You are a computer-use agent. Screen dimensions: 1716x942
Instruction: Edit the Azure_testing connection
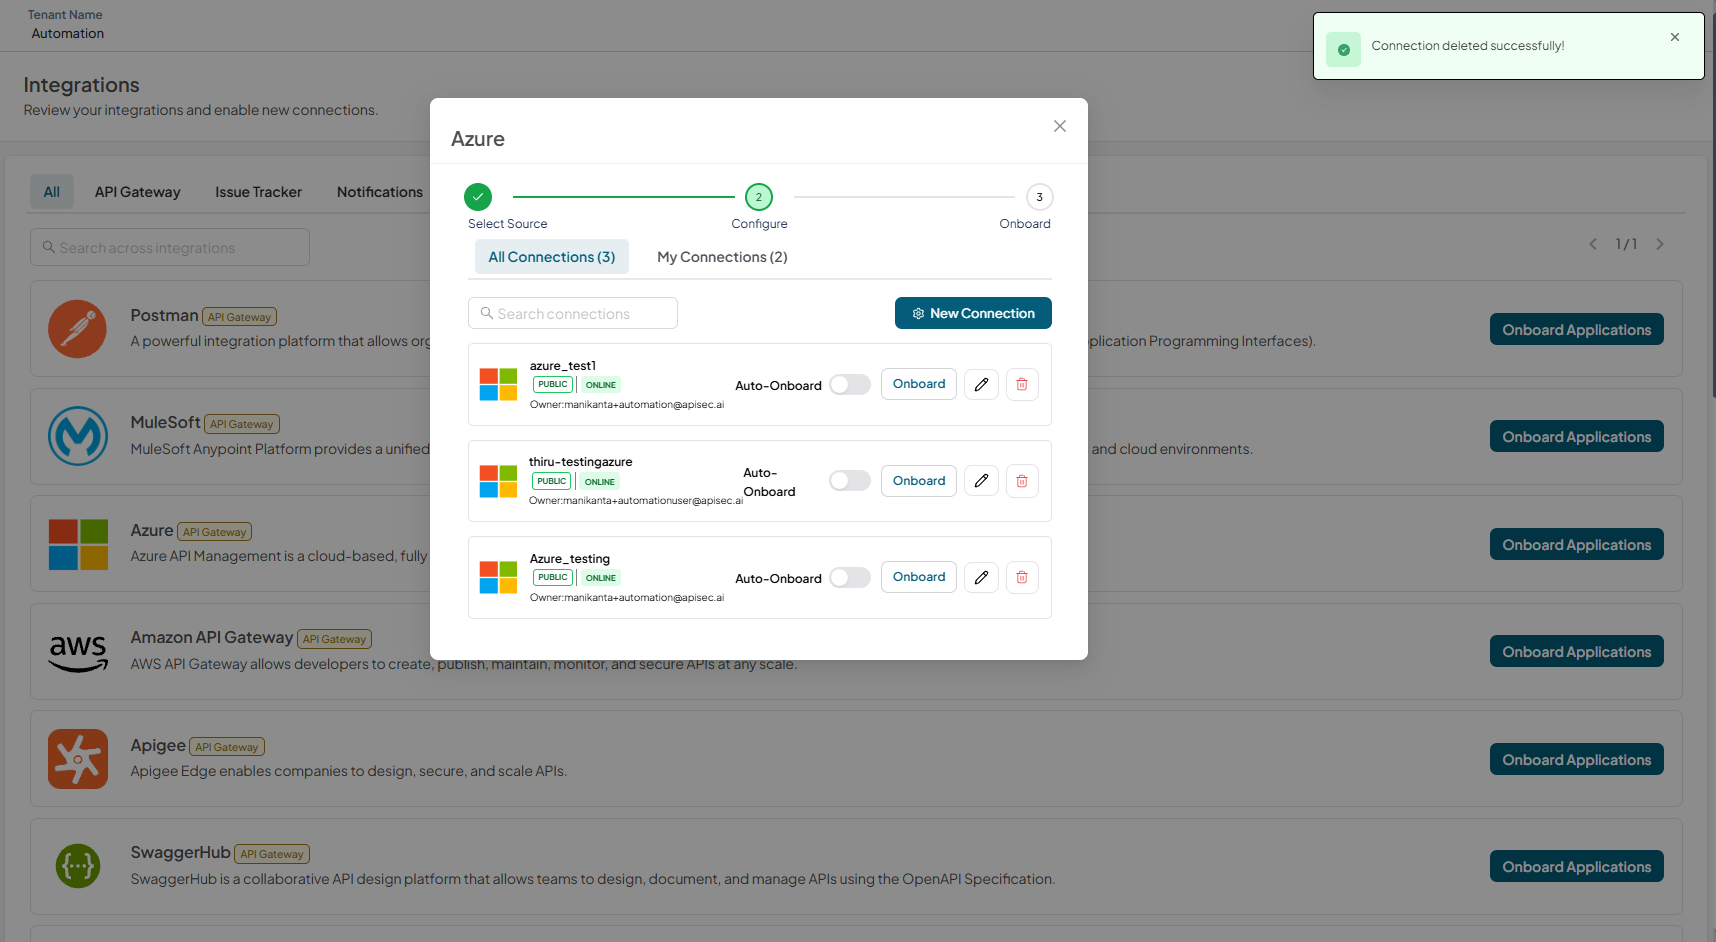pyautogui.click(x=981, y=577)
